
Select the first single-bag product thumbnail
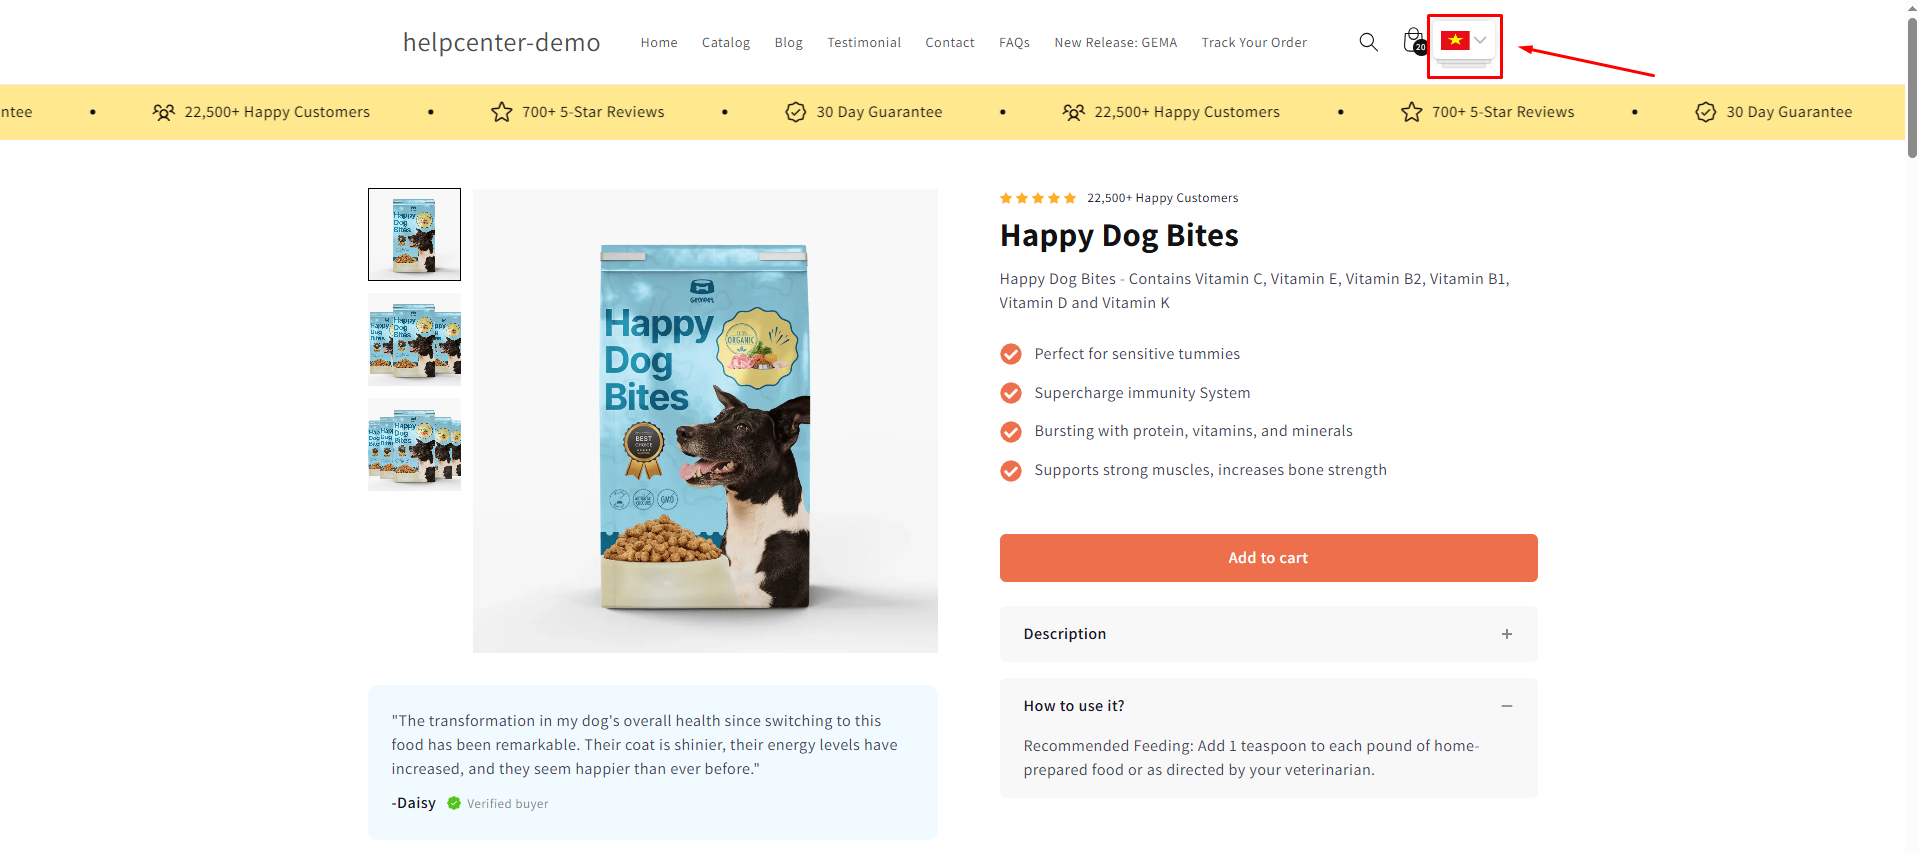[x=414, y=234]
